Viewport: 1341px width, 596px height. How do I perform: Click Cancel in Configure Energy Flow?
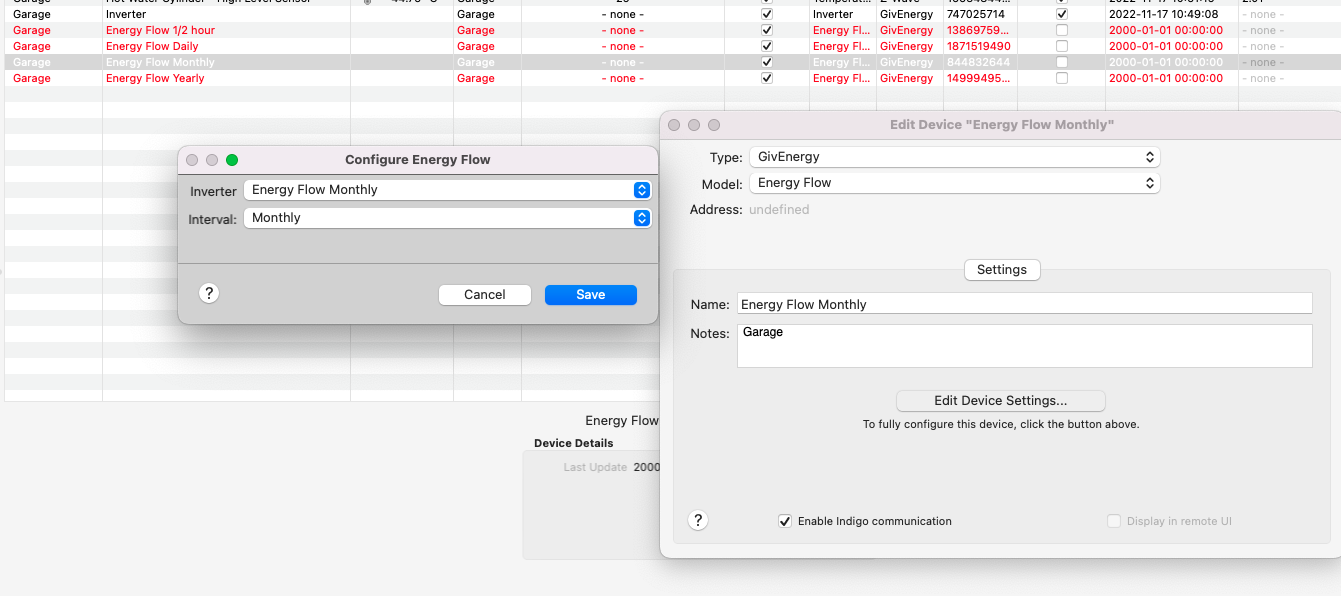(x=485, y=295)
